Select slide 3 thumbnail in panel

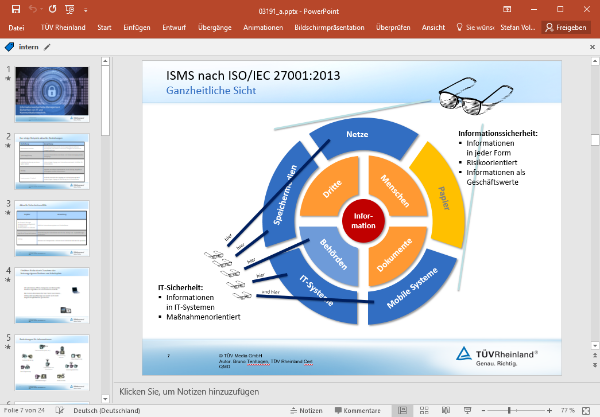coord(58,227)
